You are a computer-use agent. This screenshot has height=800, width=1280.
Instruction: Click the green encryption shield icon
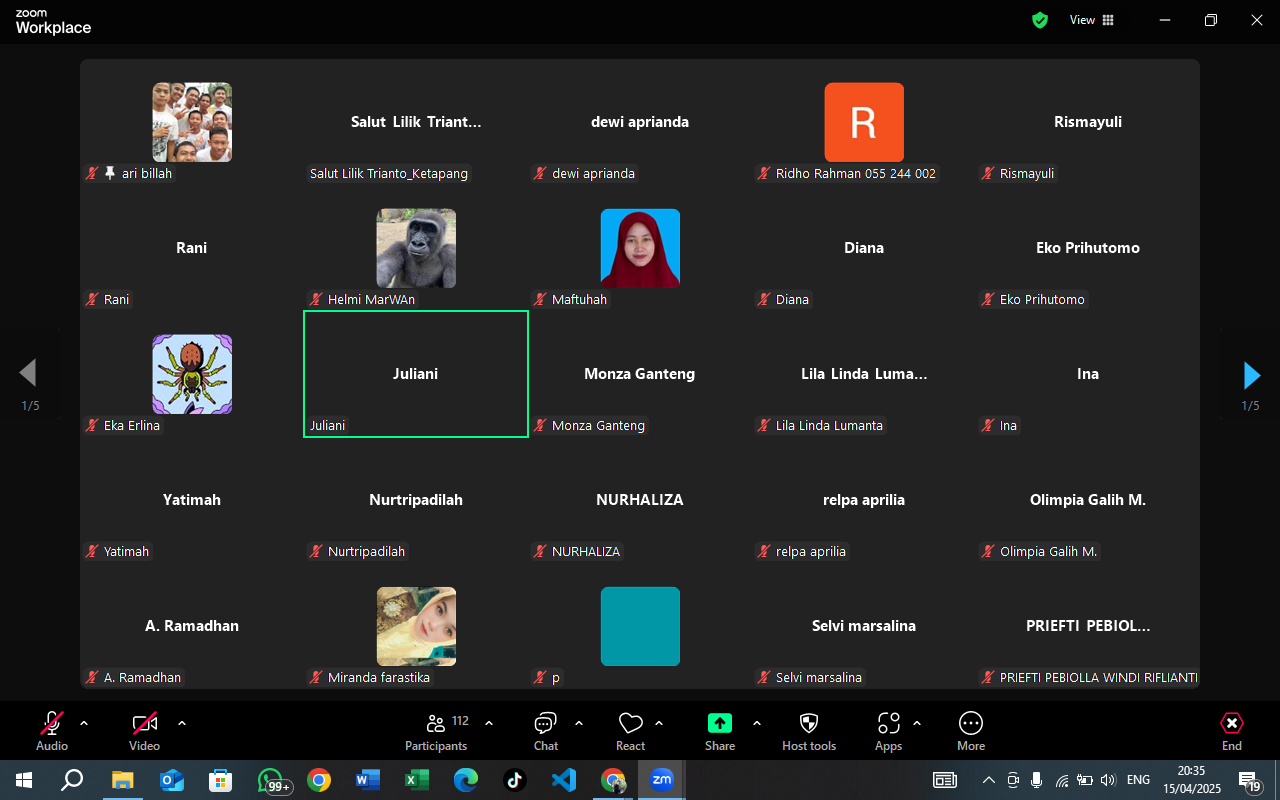(x=1040, y=20)
